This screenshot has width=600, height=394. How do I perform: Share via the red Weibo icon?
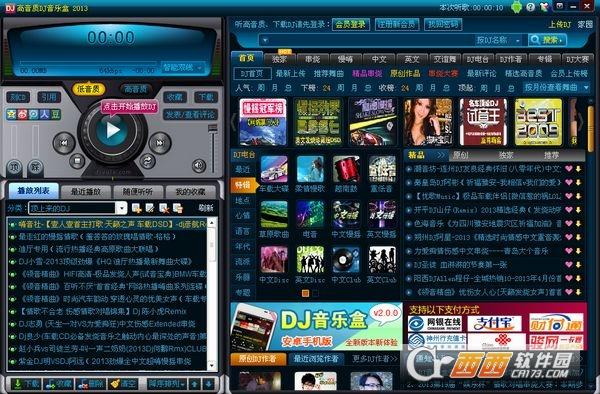pos(23,114)
